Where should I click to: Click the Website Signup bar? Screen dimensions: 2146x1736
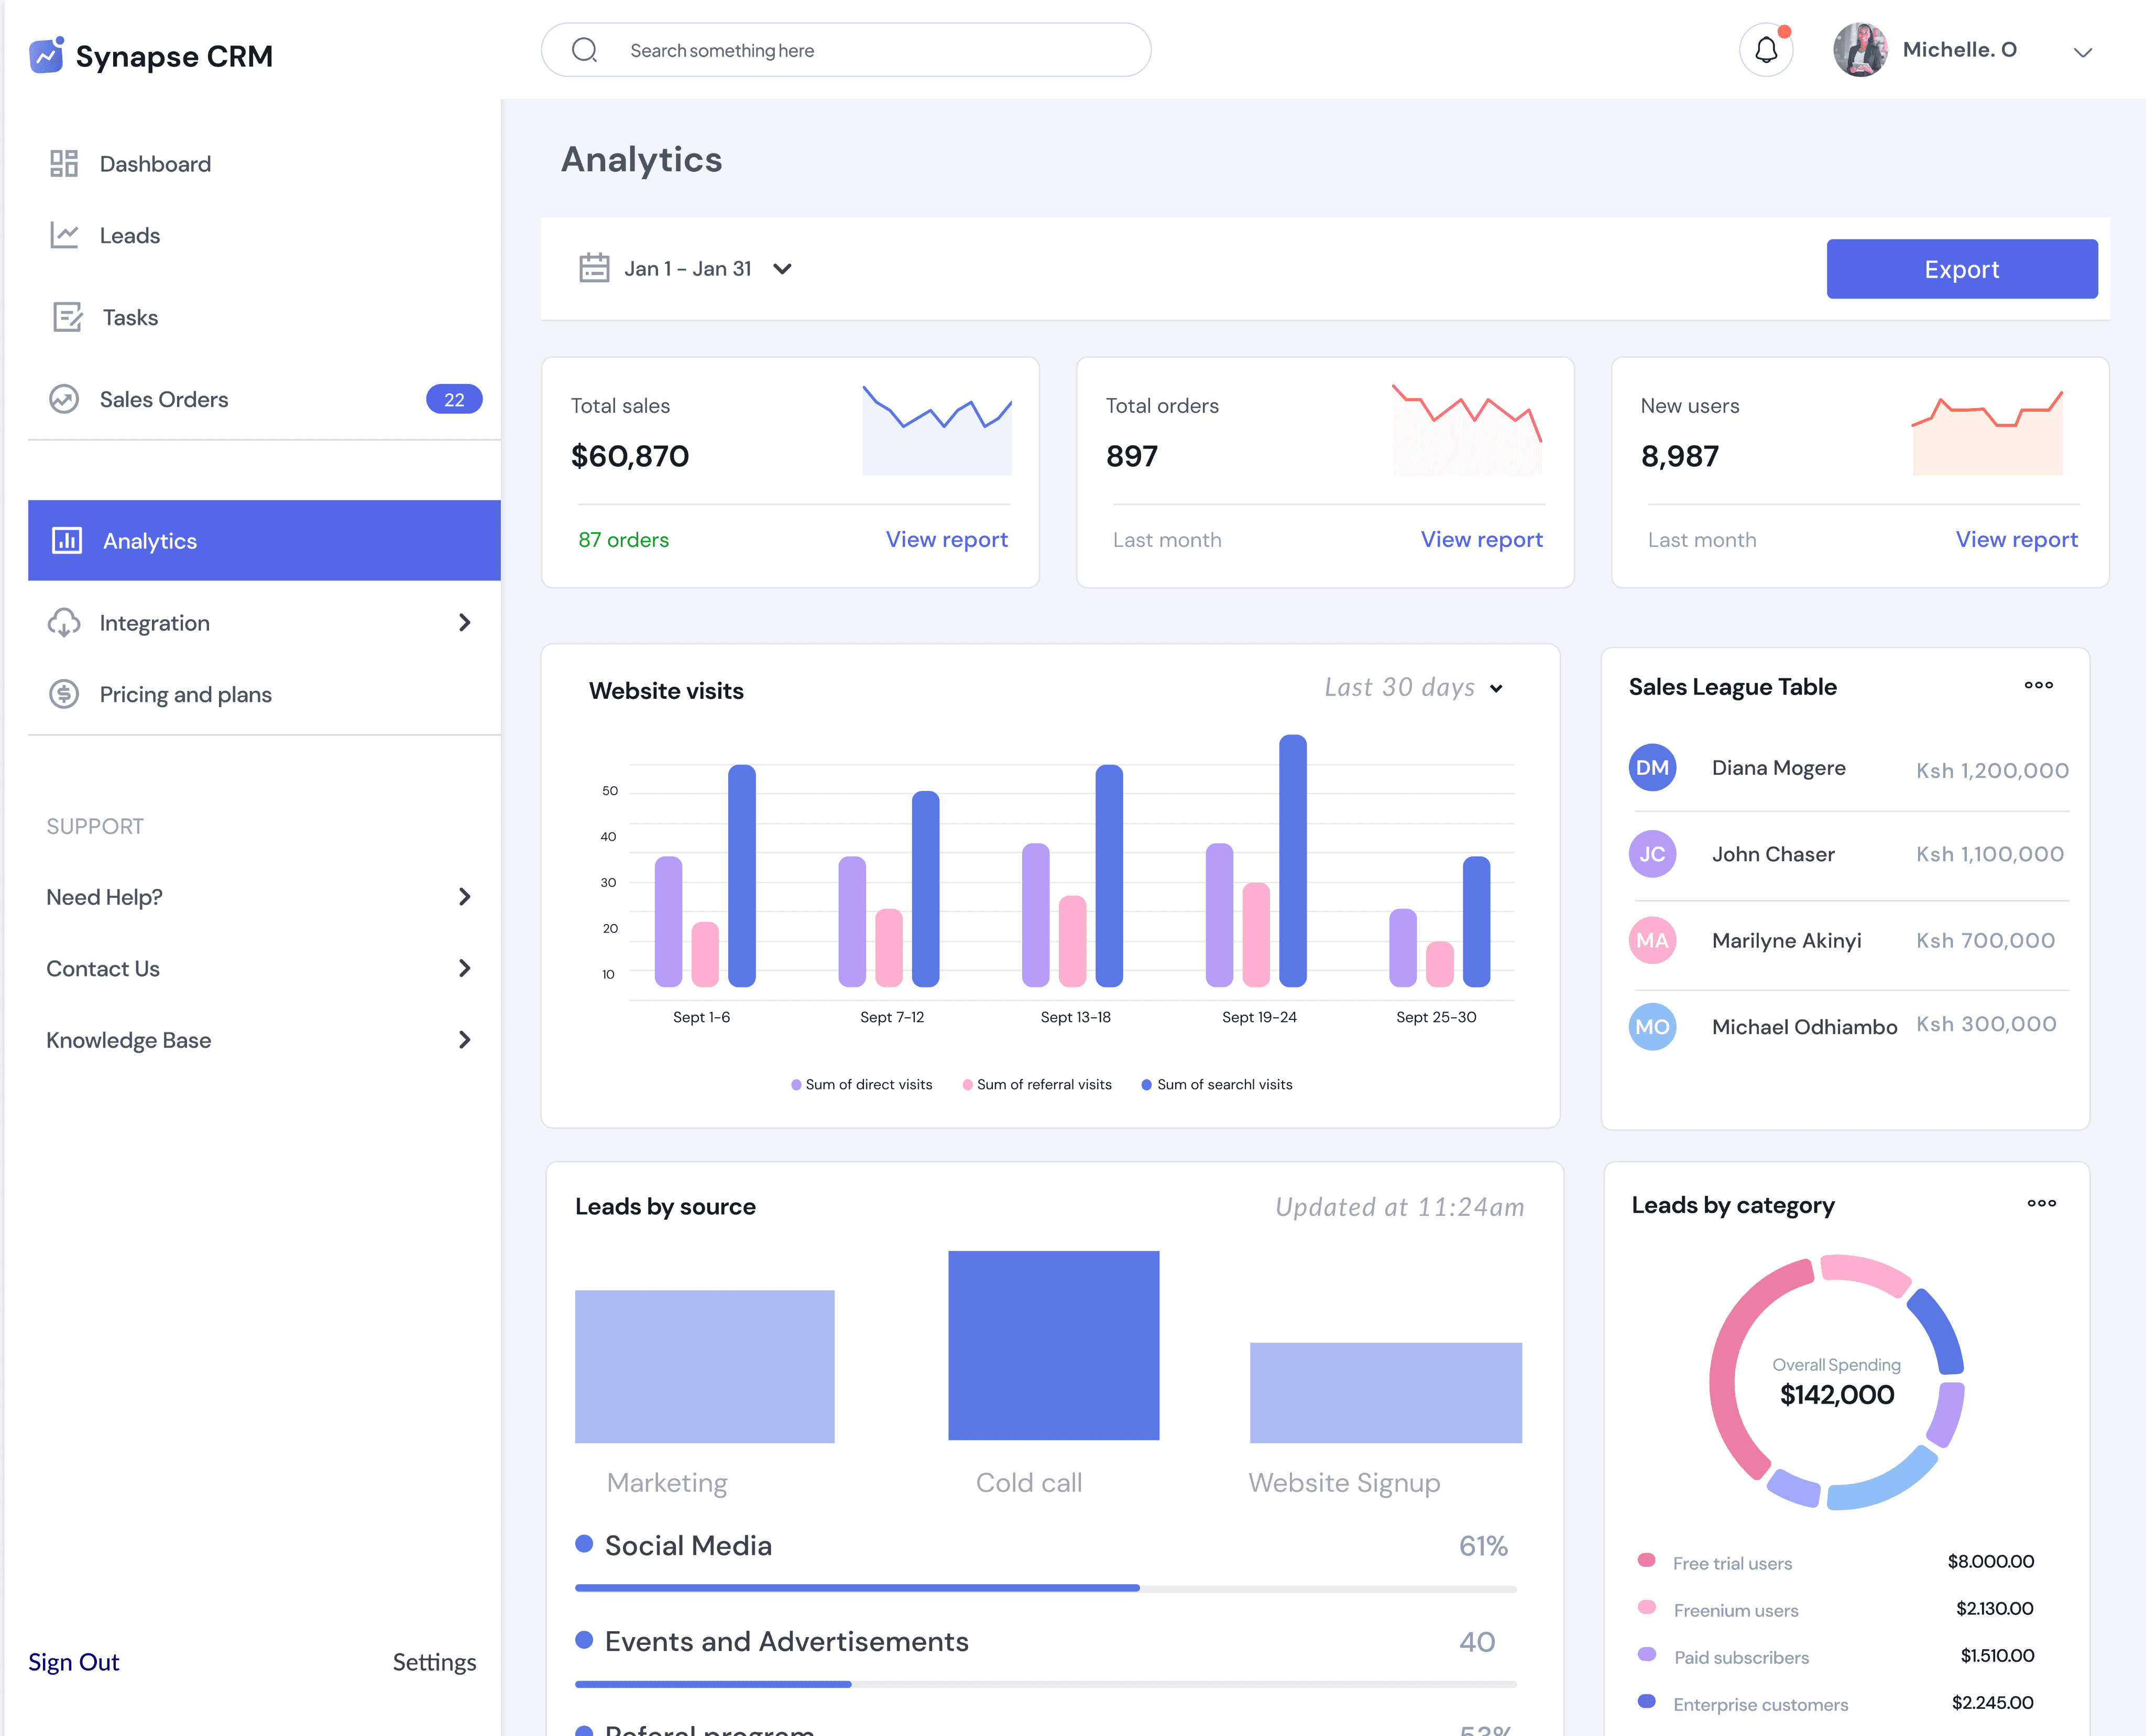coord(1386,1392)
